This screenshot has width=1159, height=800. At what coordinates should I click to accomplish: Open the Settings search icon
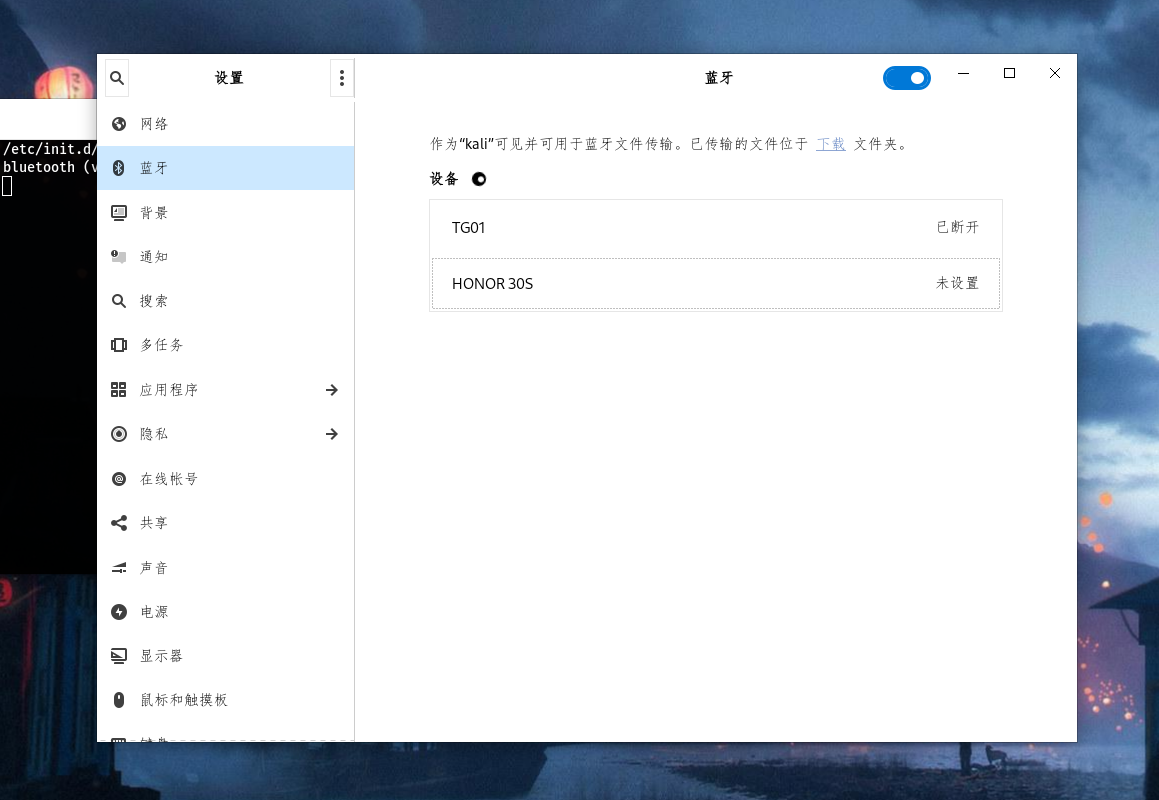pos(116,77)
